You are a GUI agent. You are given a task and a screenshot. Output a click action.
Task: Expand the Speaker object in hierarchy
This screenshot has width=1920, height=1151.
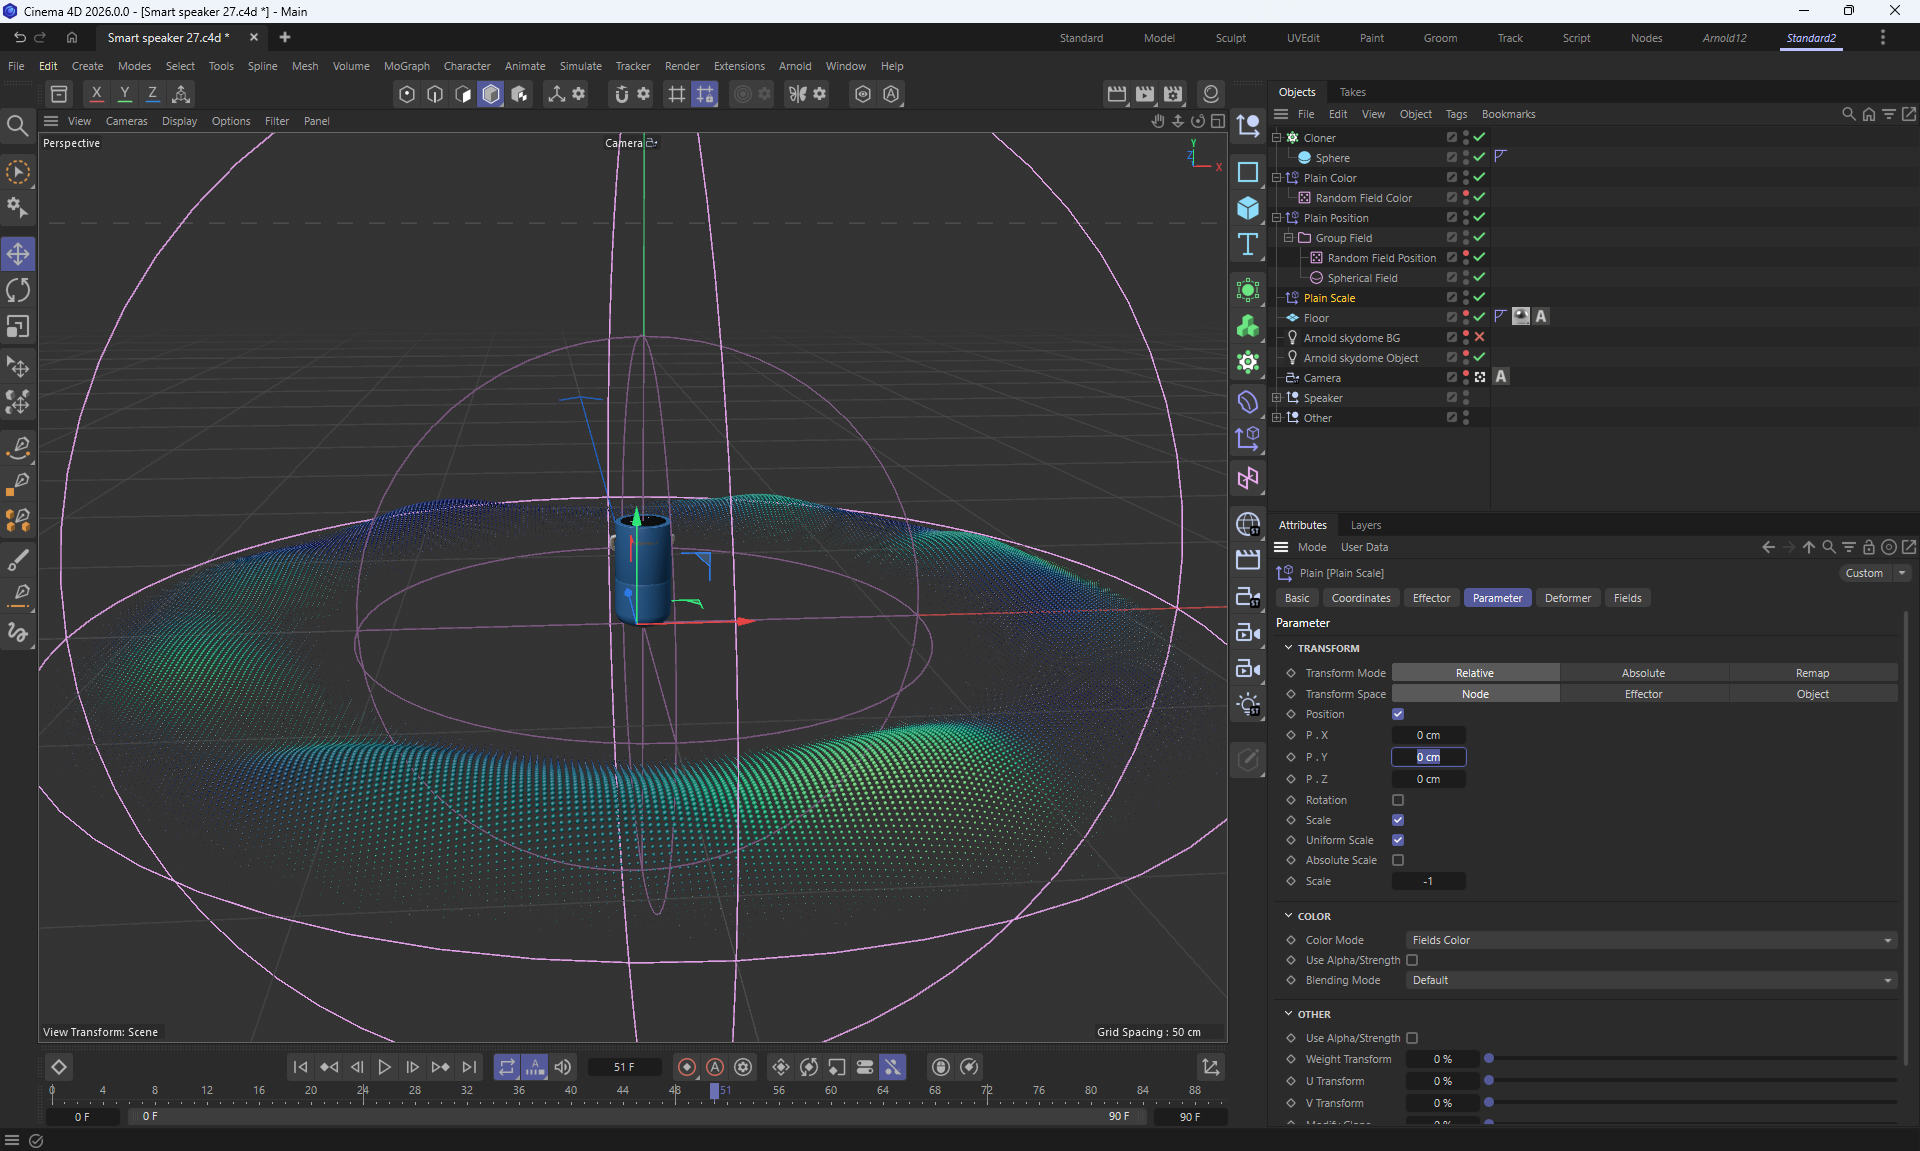(1276, 398)
